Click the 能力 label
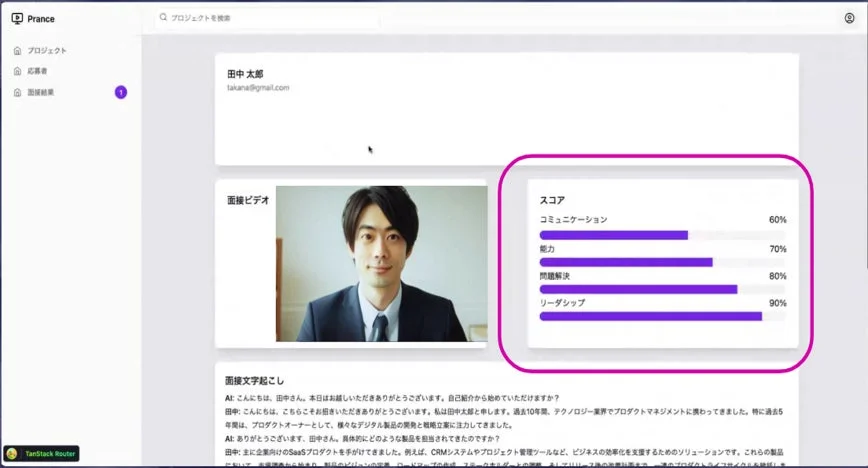Screen dimensions: 868x468 (547, 249)
